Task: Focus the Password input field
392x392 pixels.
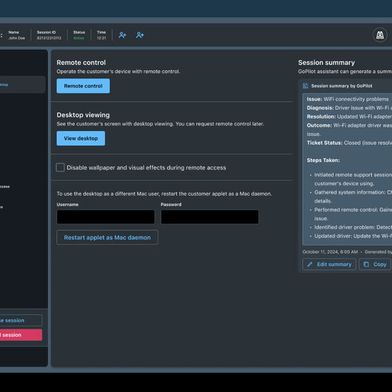Action: coord(210,217)
